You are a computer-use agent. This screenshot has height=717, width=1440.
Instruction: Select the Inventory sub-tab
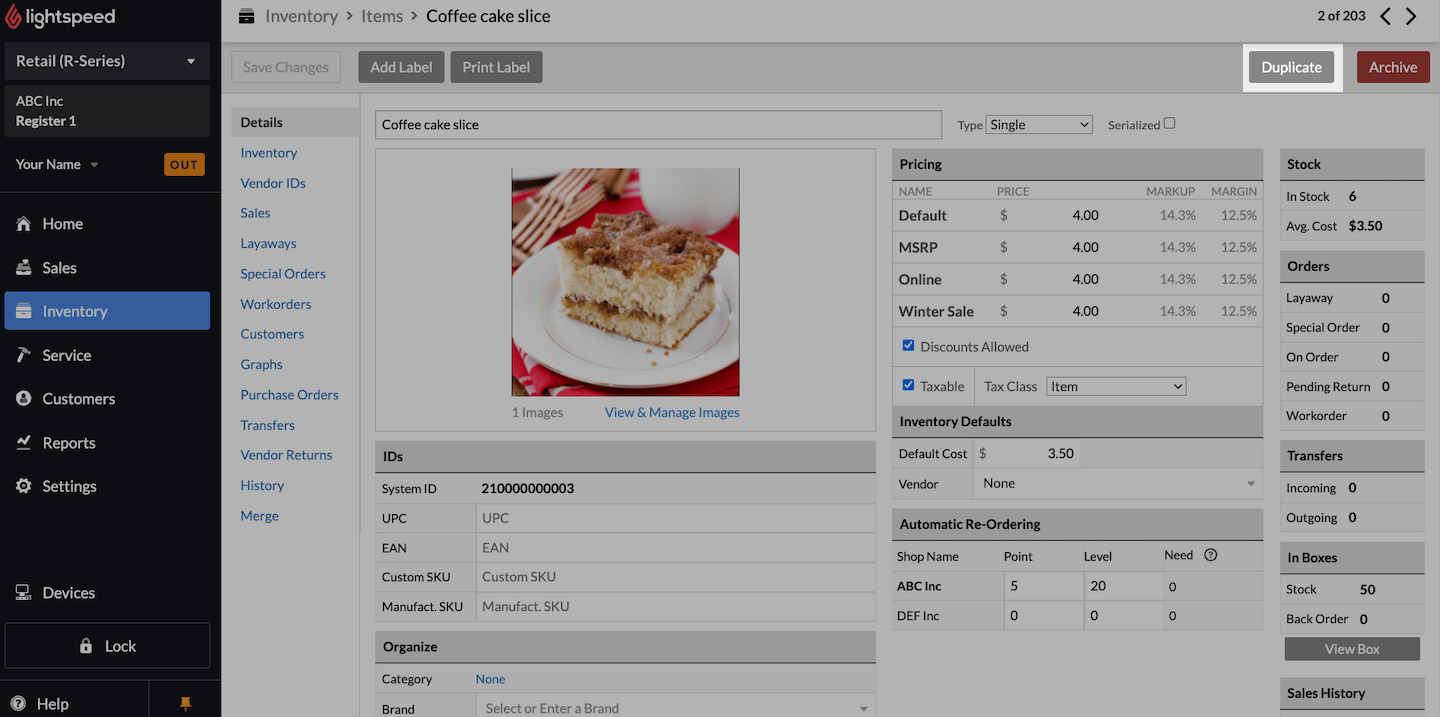tap(269, 153)
